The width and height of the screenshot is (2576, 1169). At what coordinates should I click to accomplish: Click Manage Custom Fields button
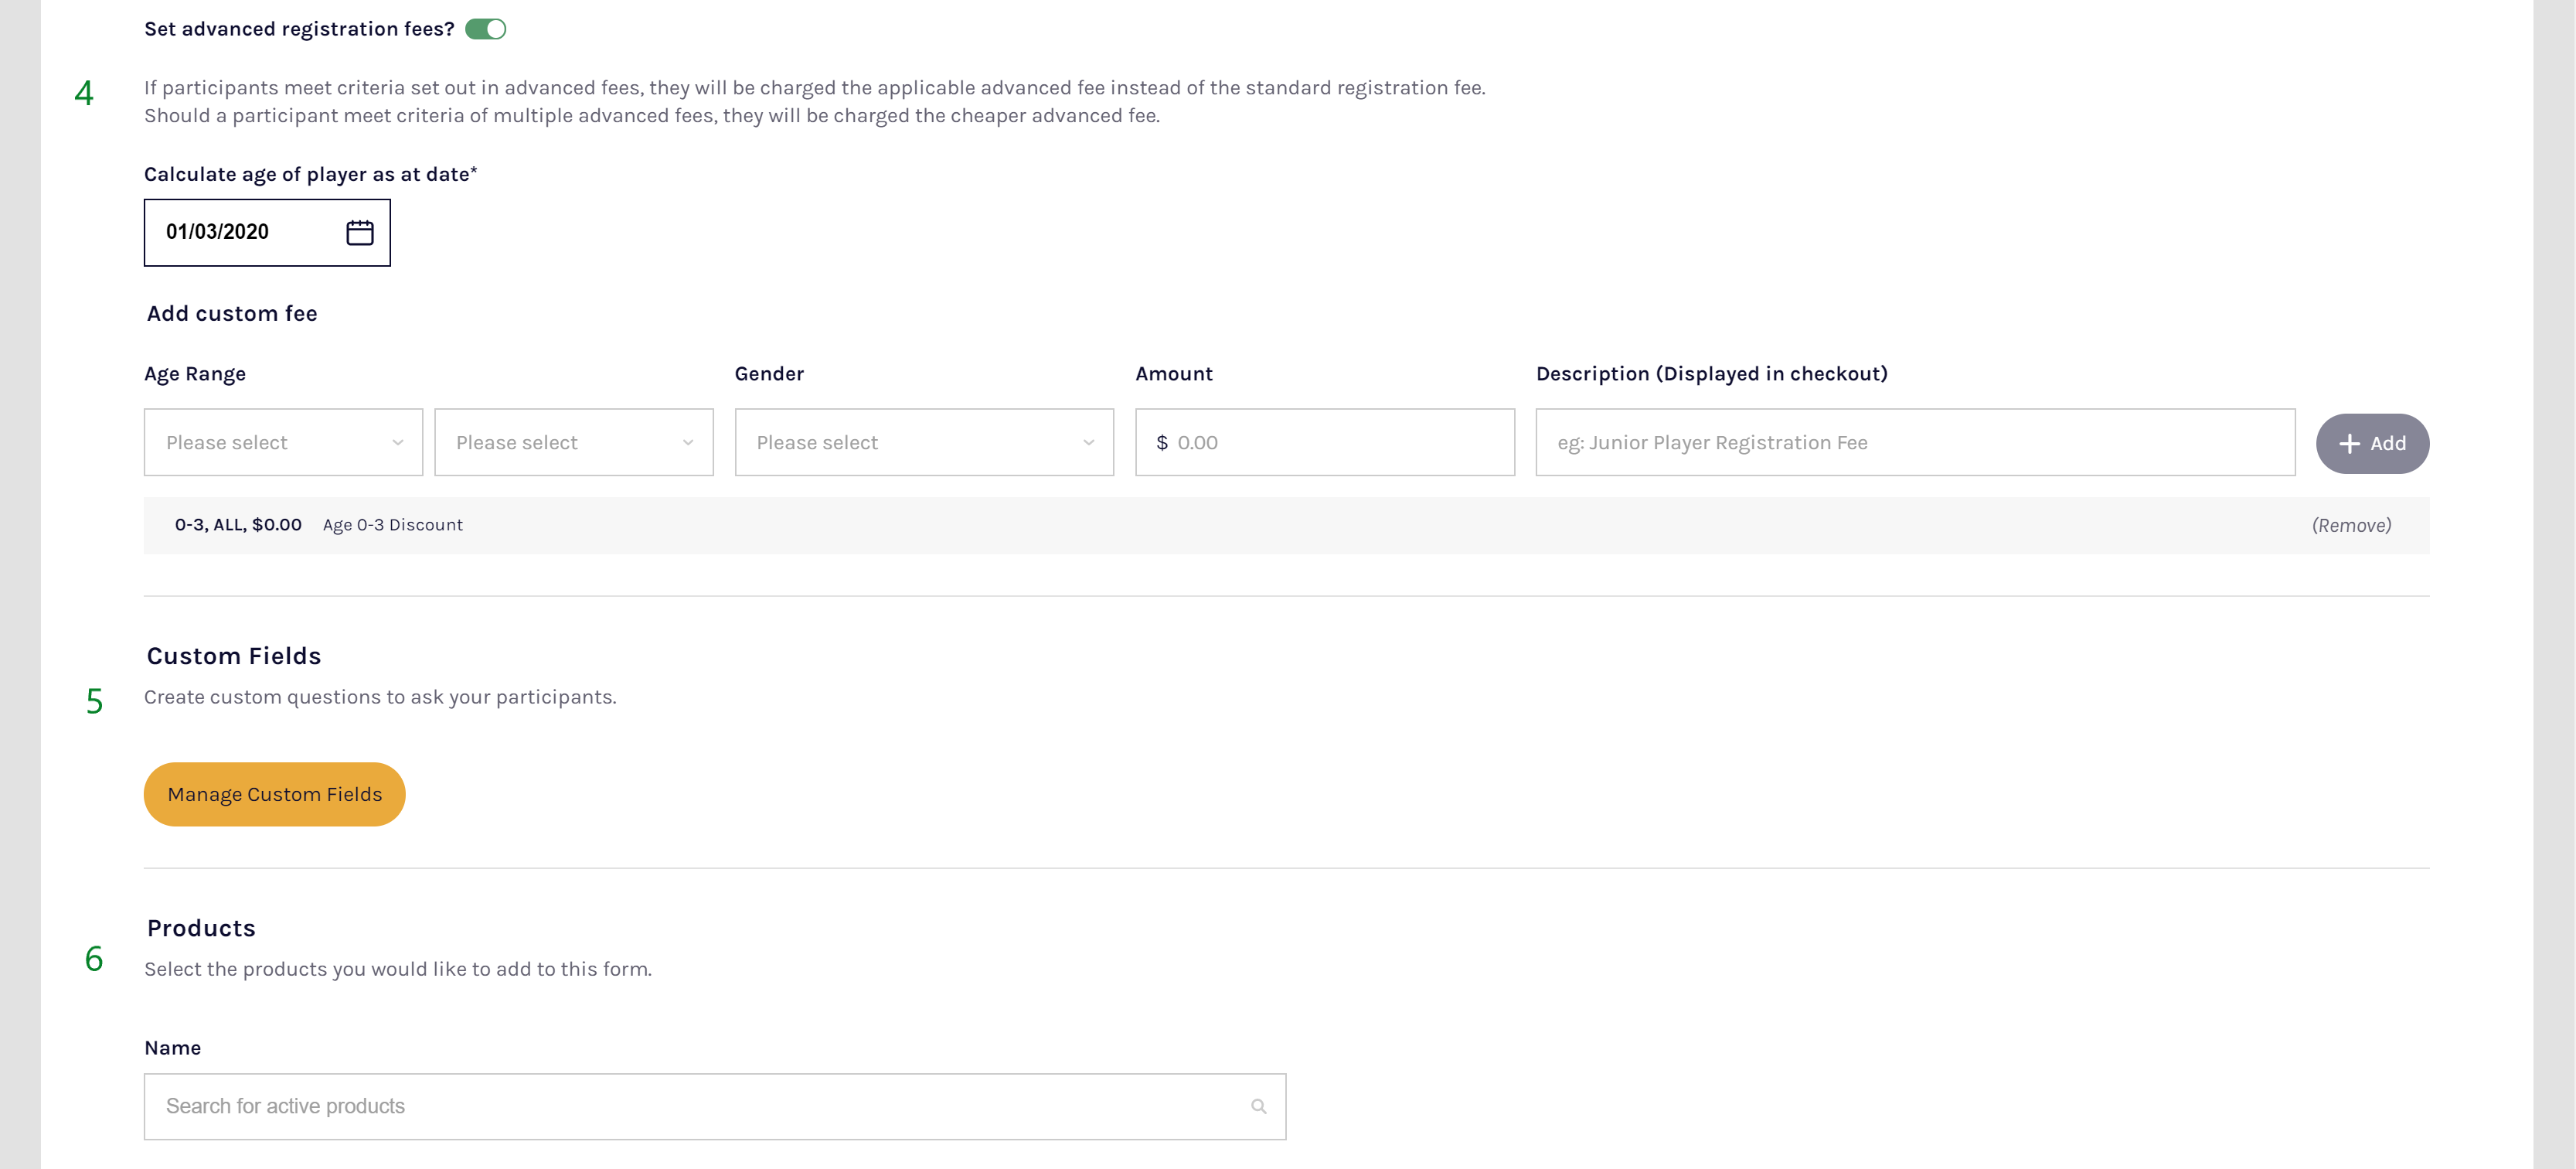(274, 794)
